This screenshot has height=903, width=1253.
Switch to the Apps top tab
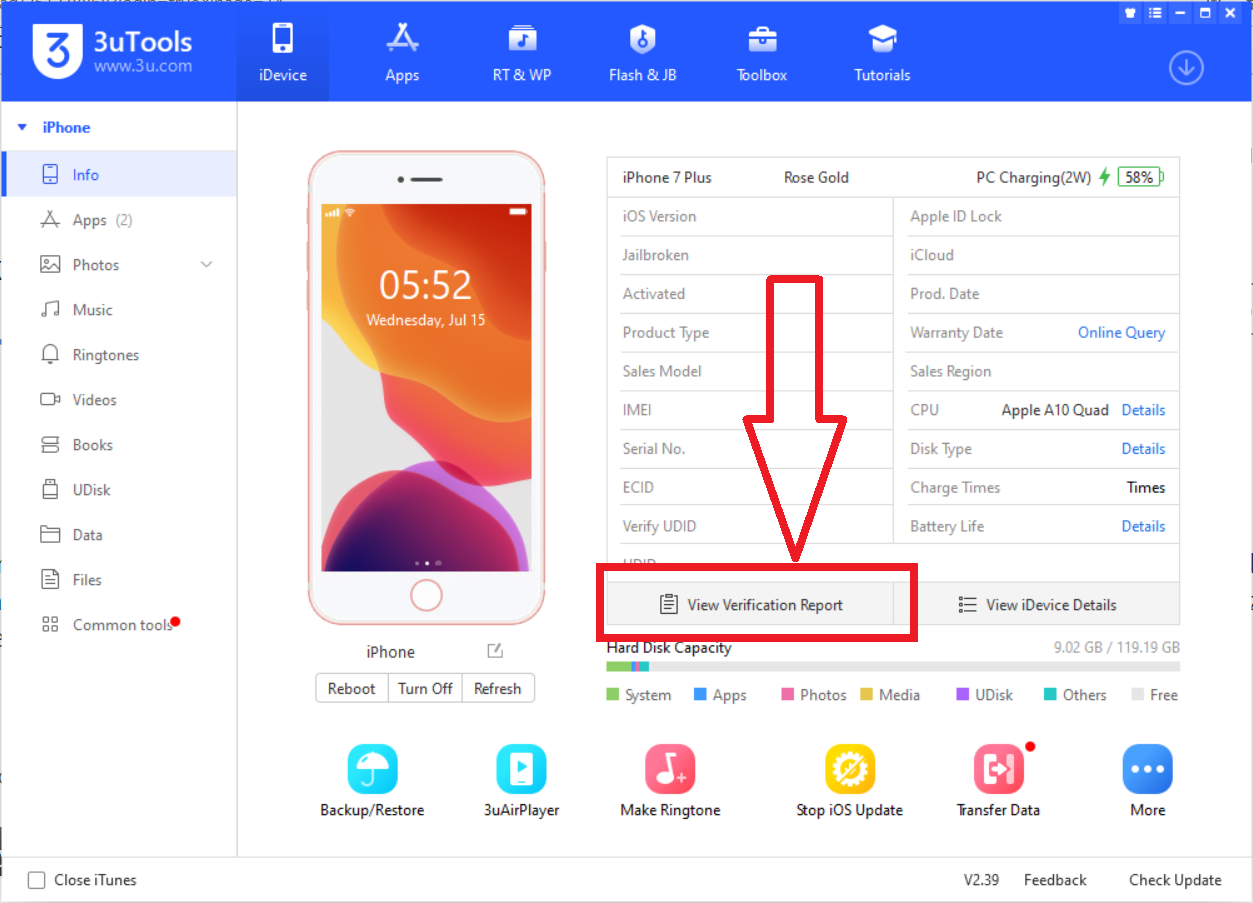click(x=402, y=51)
